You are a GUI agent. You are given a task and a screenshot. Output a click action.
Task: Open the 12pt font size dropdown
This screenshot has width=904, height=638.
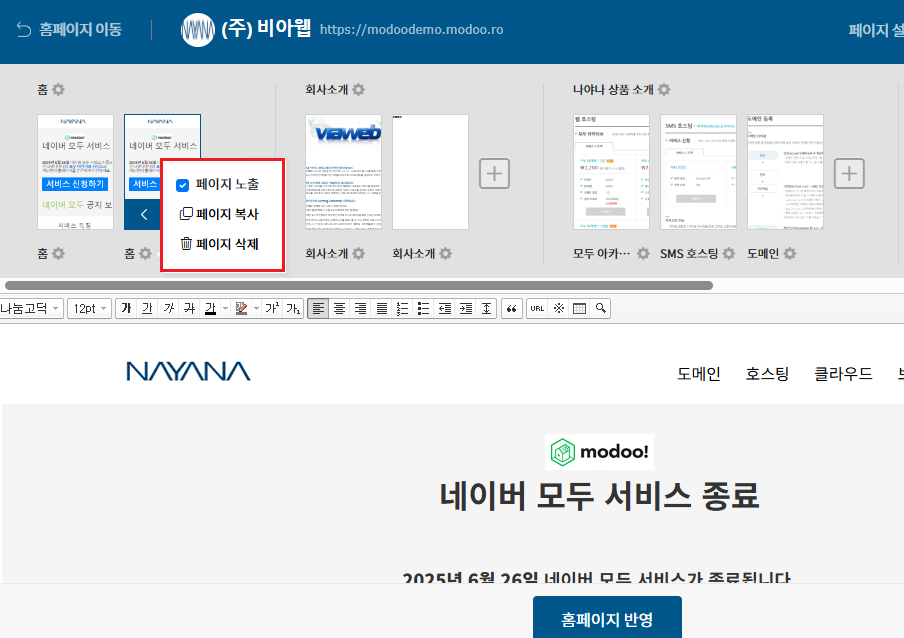point(89,308)
